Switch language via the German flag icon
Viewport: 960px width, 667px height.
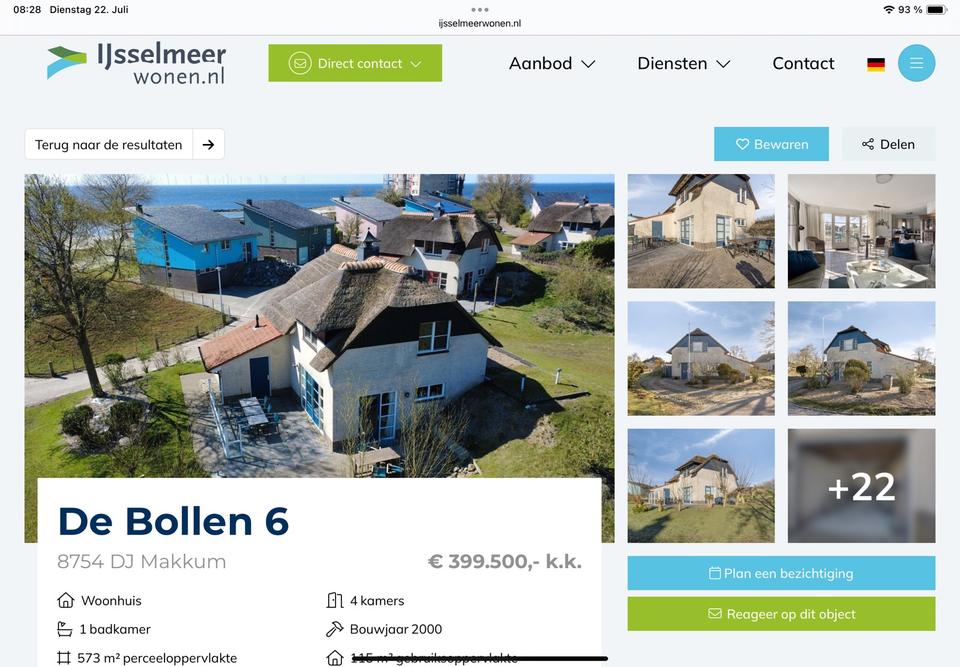point(876,64)
